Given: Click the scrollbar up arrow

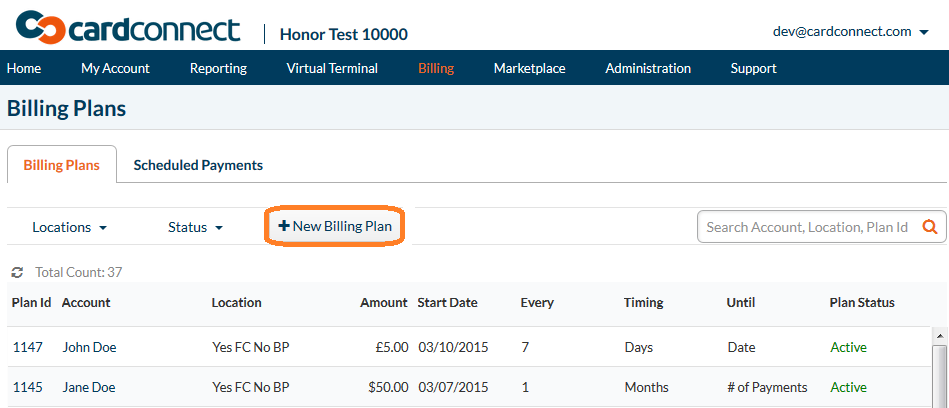Looking at the screenshot, I should (x=940, y=335).
